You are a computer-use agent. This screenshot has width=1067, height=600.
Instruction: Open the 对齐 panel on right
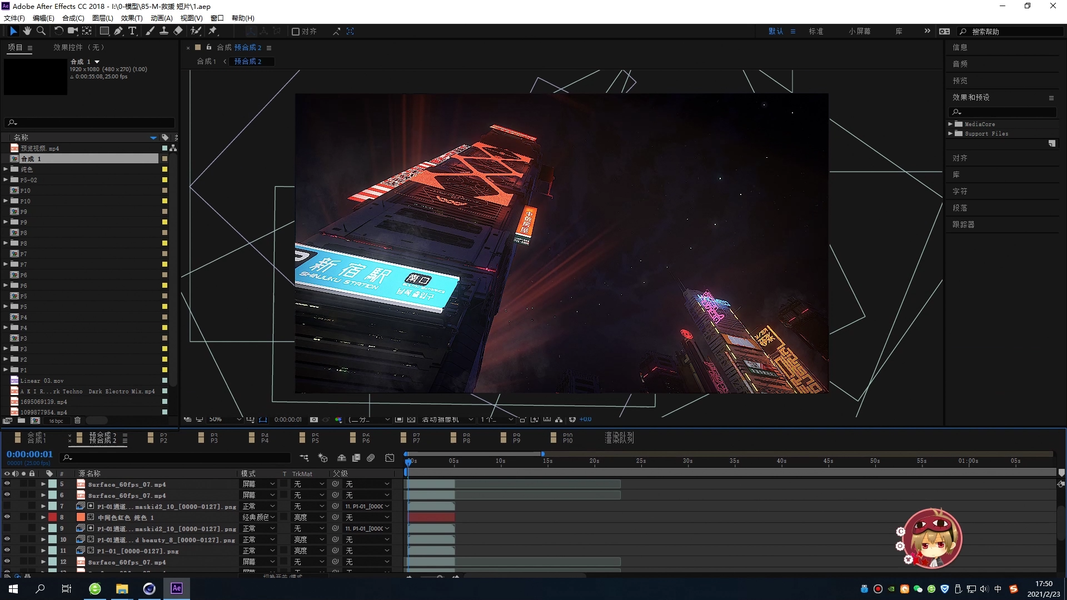[960, 158]
